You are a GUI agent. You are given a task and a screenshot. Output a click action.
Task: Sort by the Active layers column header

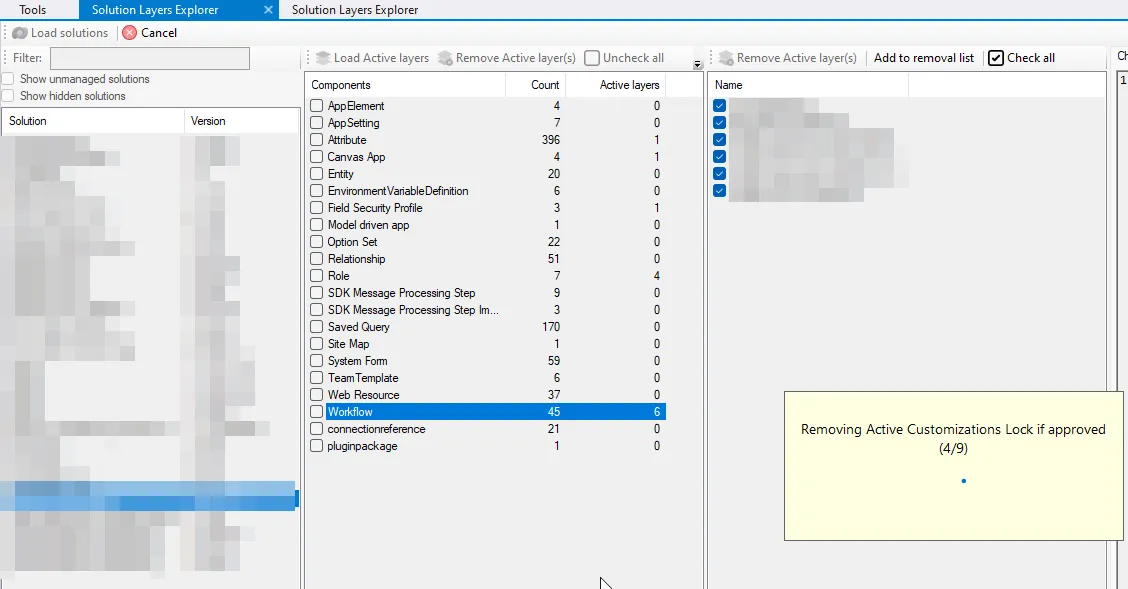615,85
